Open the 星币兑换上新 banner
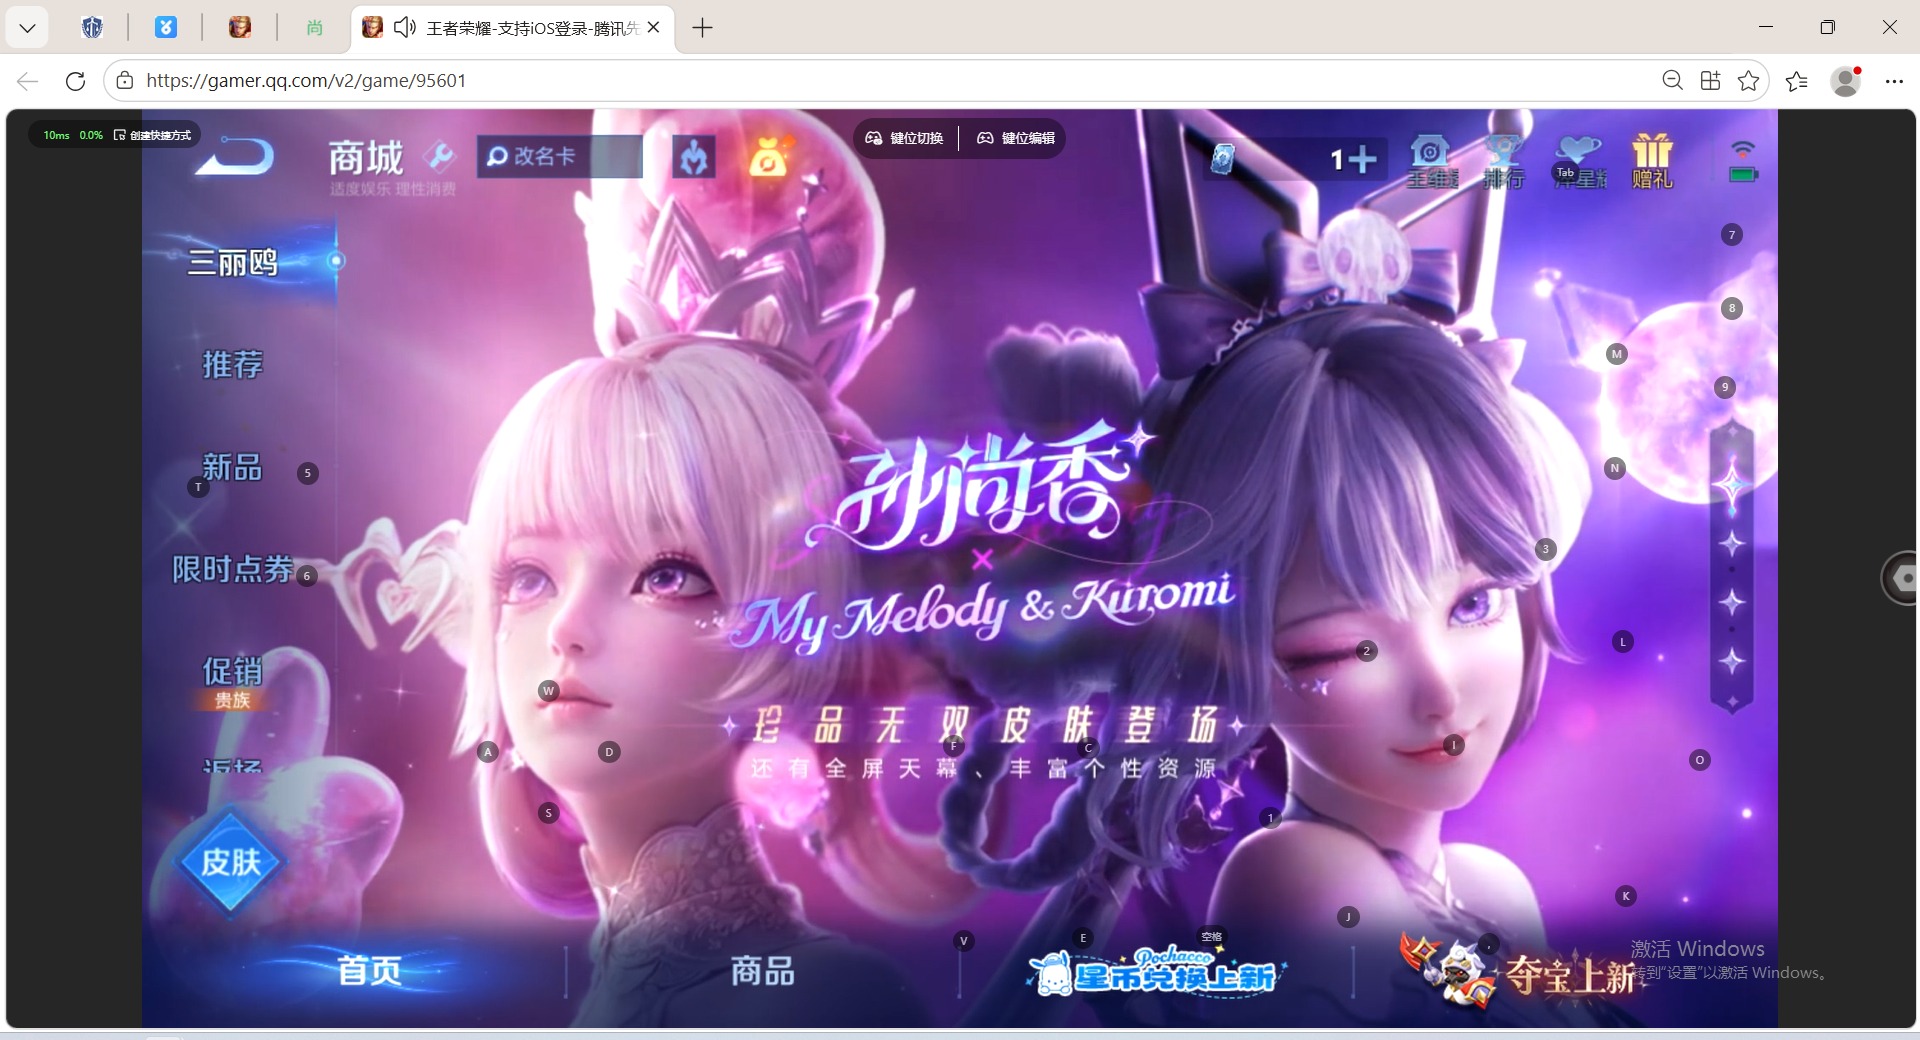 coord(1156,971)
